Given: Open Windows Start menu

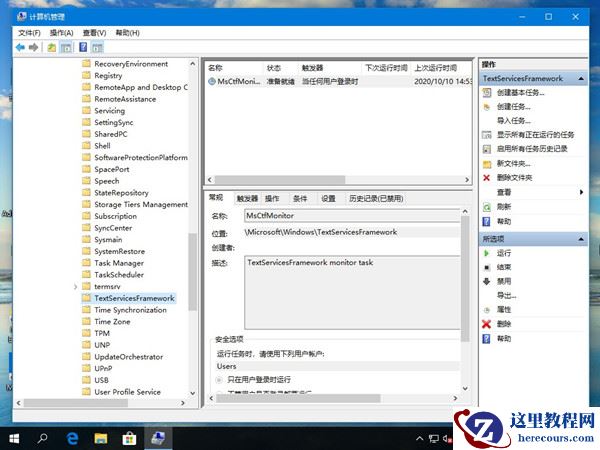Looking at the screenshot, I should pyautogui.click(x=15, y=438).
